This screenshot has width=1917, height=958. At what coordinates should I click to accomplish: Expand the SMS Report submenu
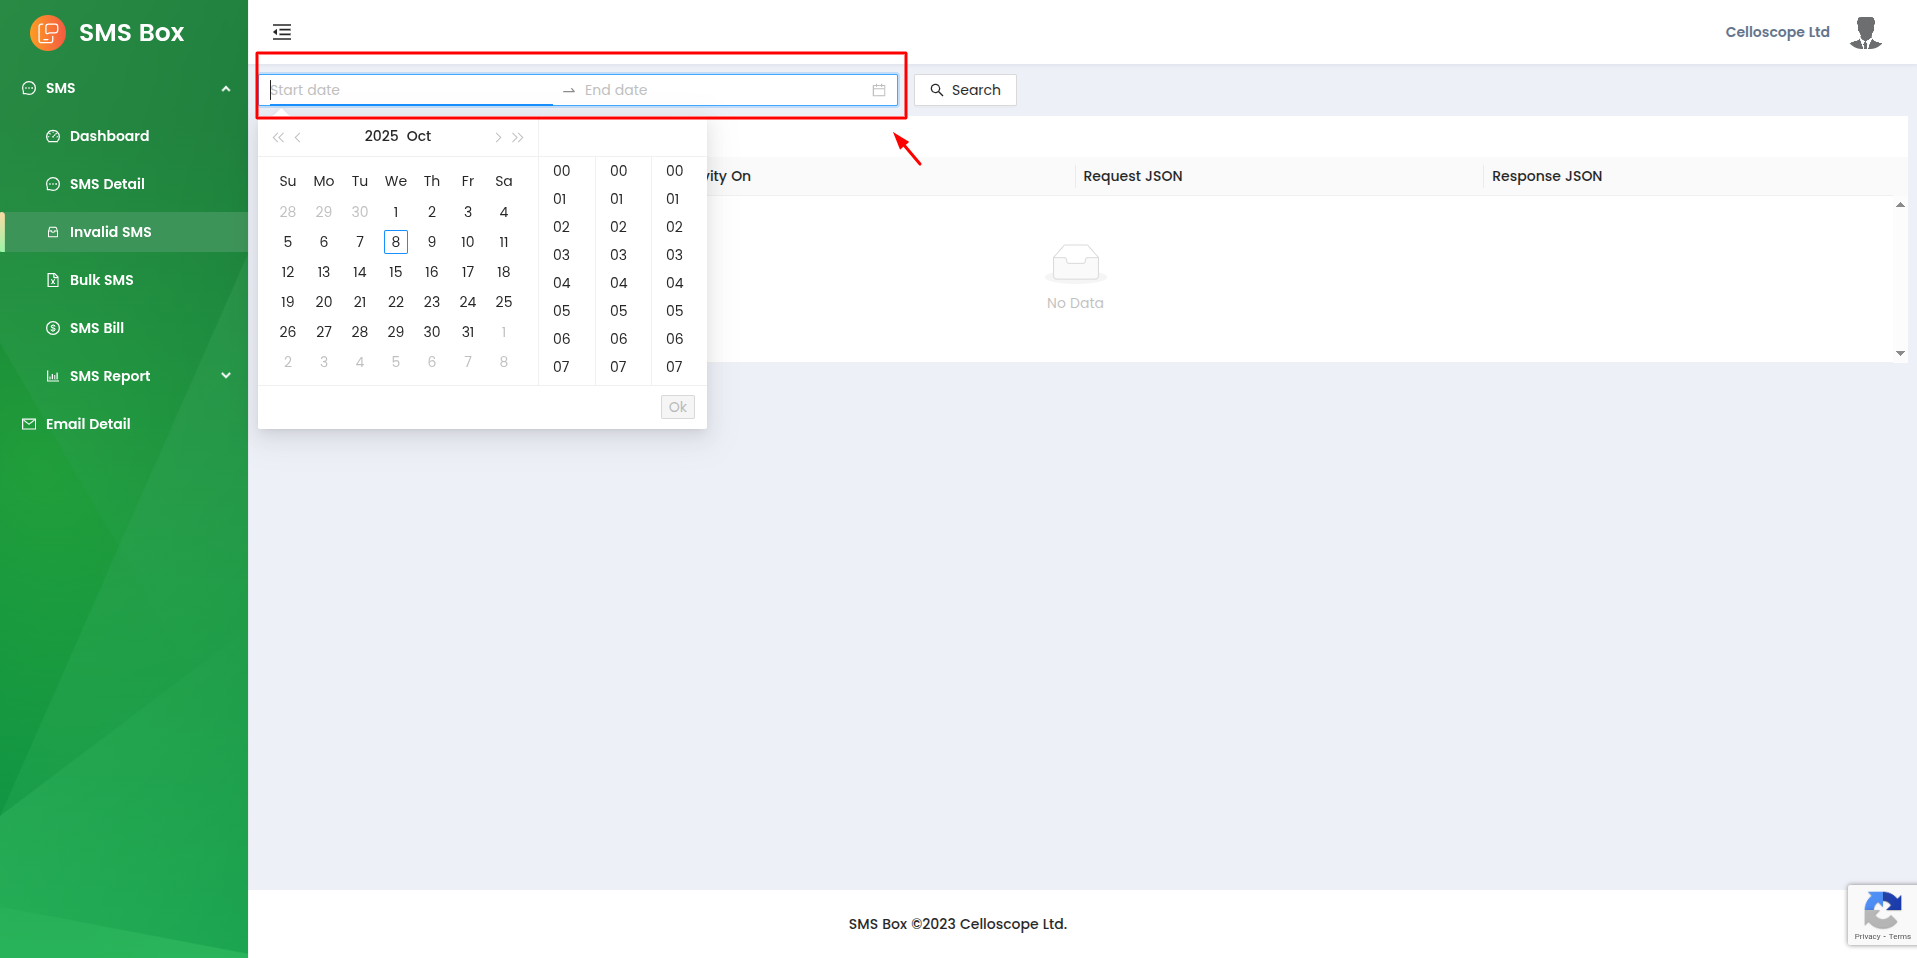(x=226, y=376)
